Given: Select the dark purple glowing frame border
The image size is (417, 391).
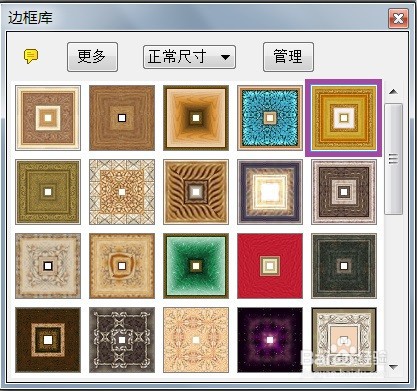Looking at the screenshot, I should point(270,192).
